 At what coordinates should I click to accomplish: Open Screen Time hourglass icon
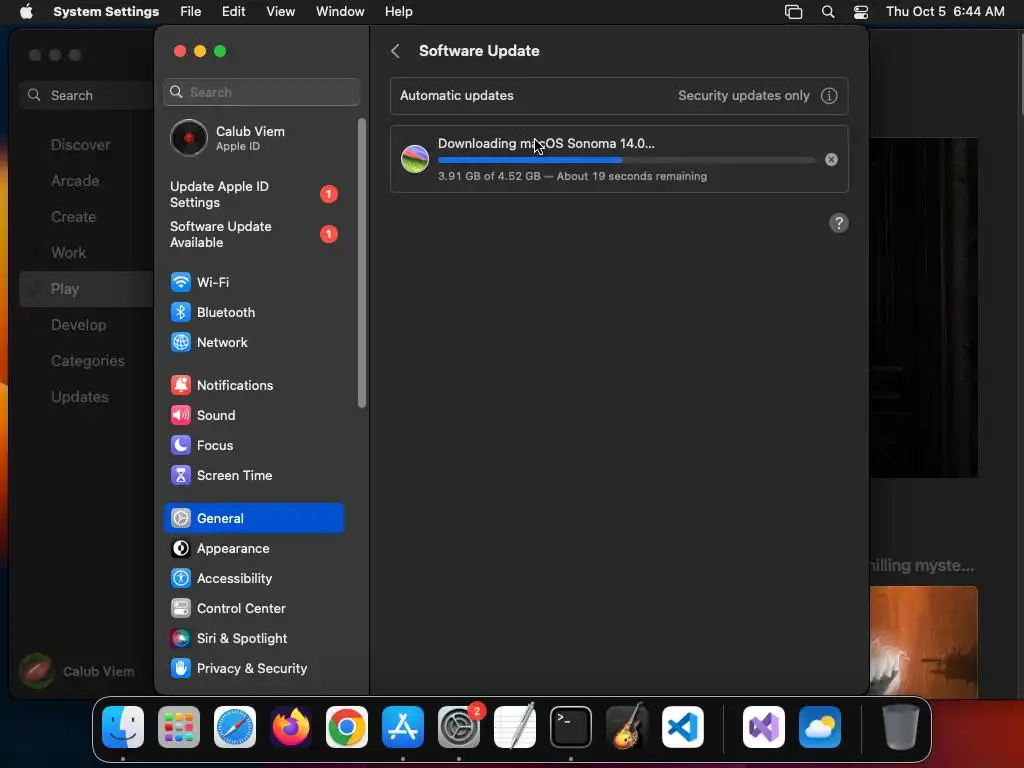180,475
